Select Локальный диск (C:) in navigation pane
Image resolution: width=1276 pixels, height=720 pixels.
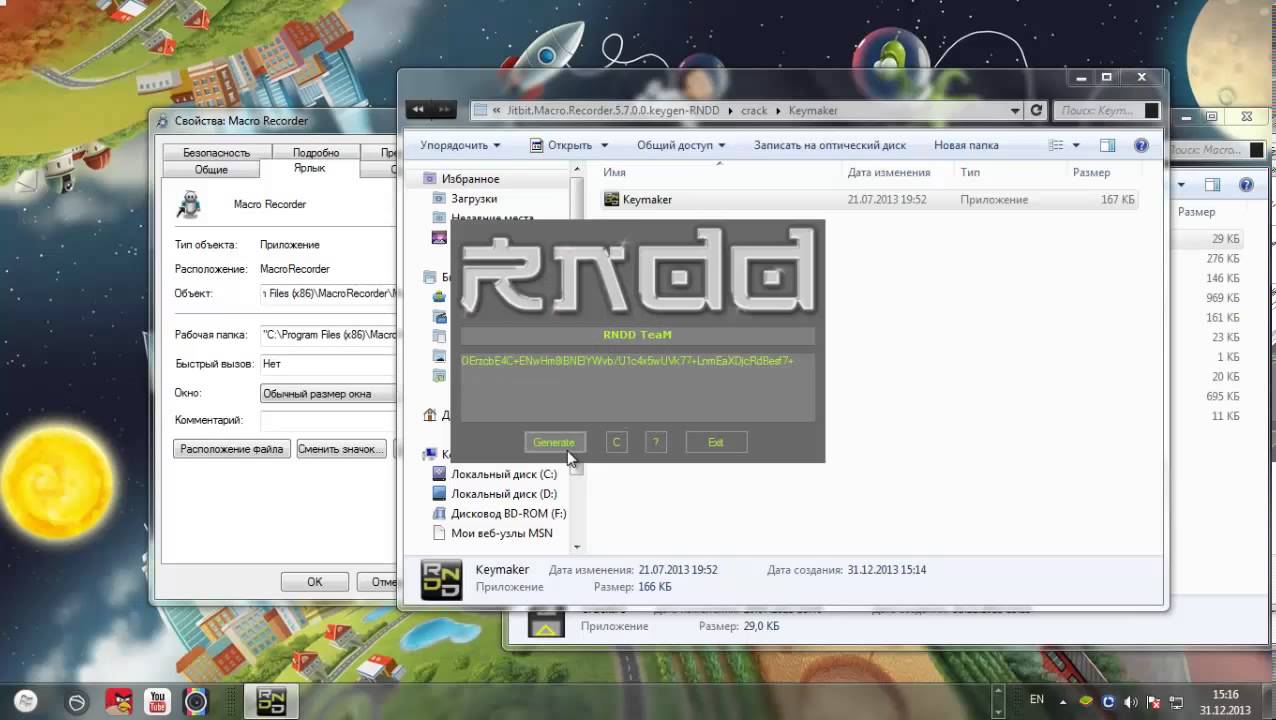503,474
